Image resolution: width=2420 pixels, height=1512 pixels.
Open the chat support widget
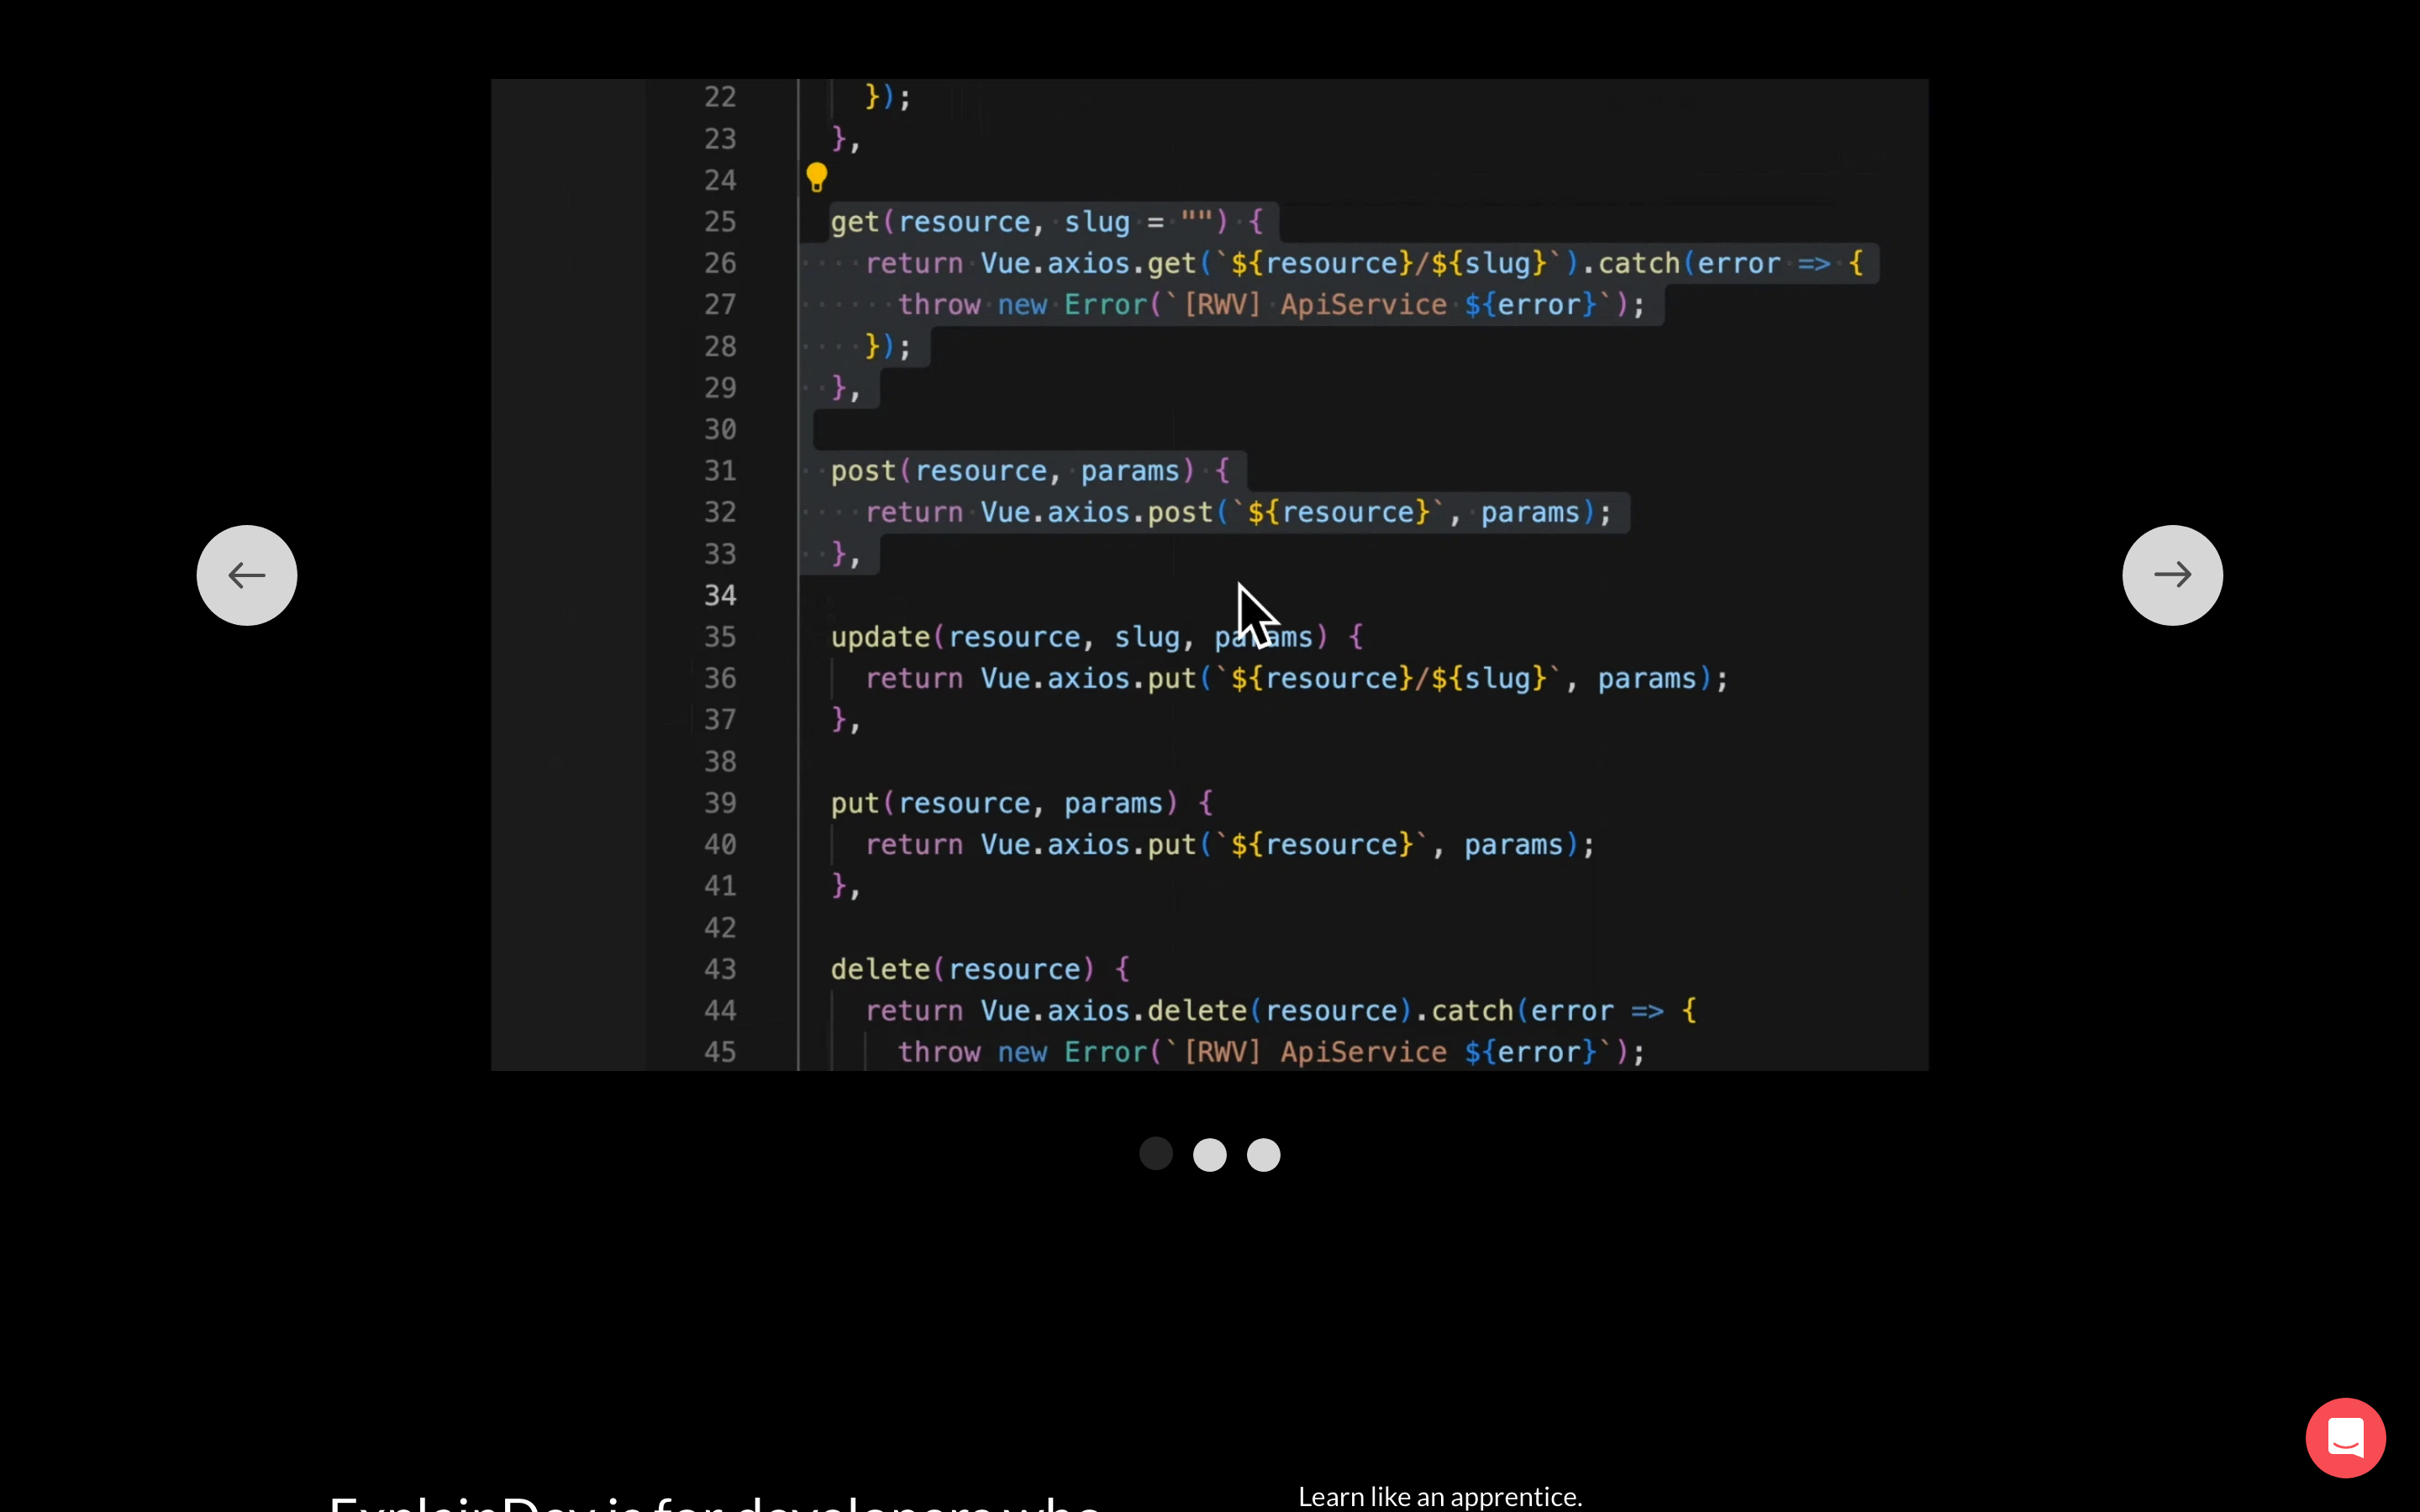[2345, 1437]
